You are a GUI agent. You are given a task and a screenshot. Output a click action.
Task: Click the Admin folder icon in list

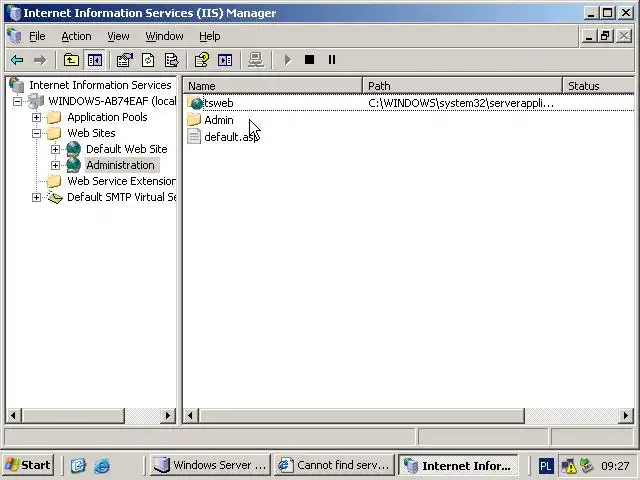(194, 120)
